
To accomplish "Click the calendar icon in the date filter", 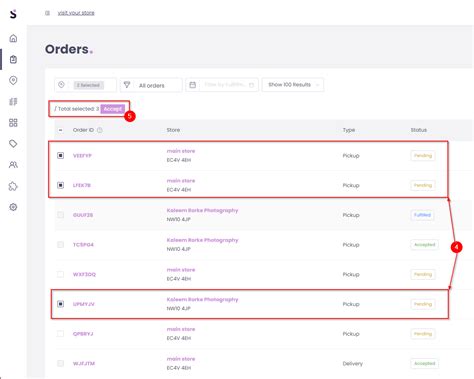I will (x=193, y=85).
